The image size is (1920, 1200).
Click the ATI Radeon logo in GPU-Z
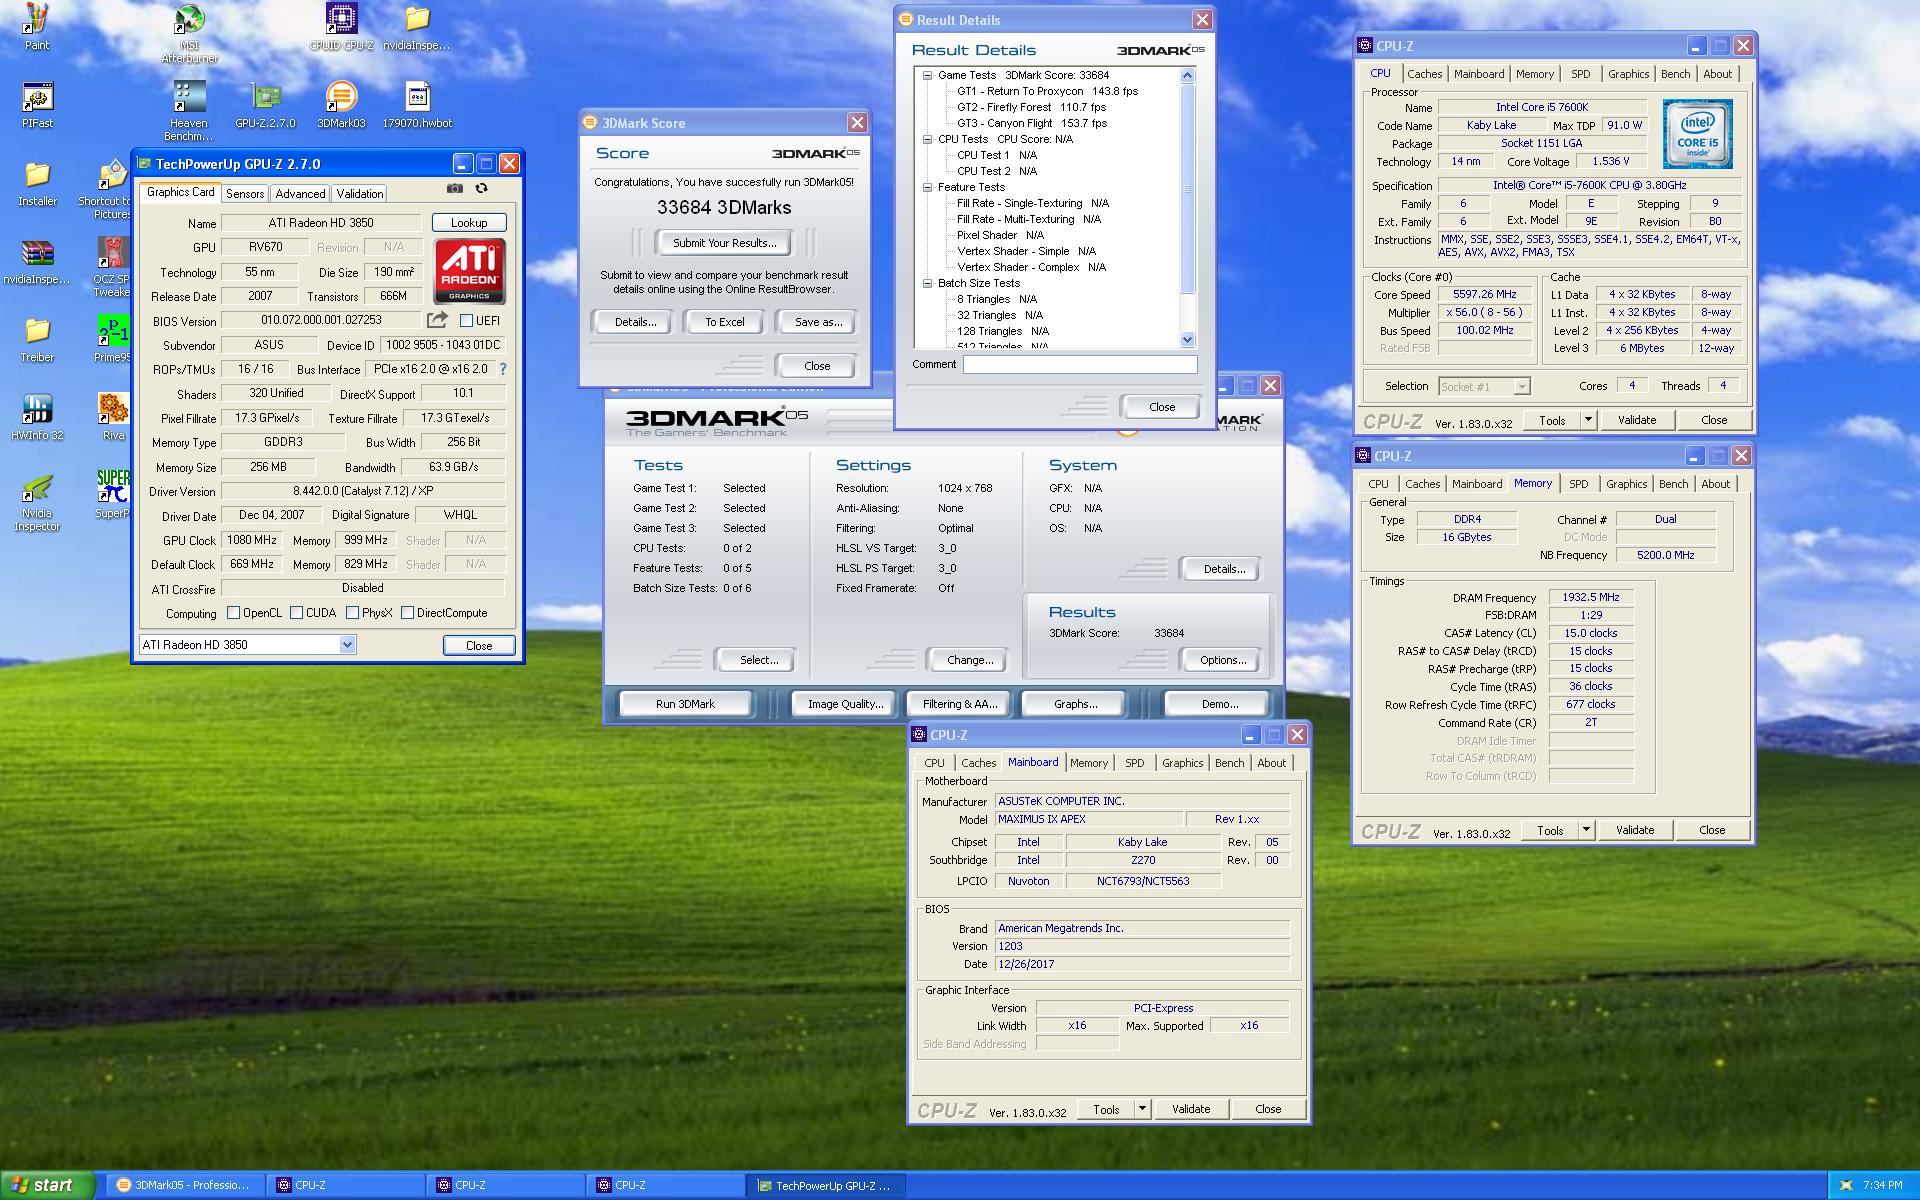(x=469, y=271)
